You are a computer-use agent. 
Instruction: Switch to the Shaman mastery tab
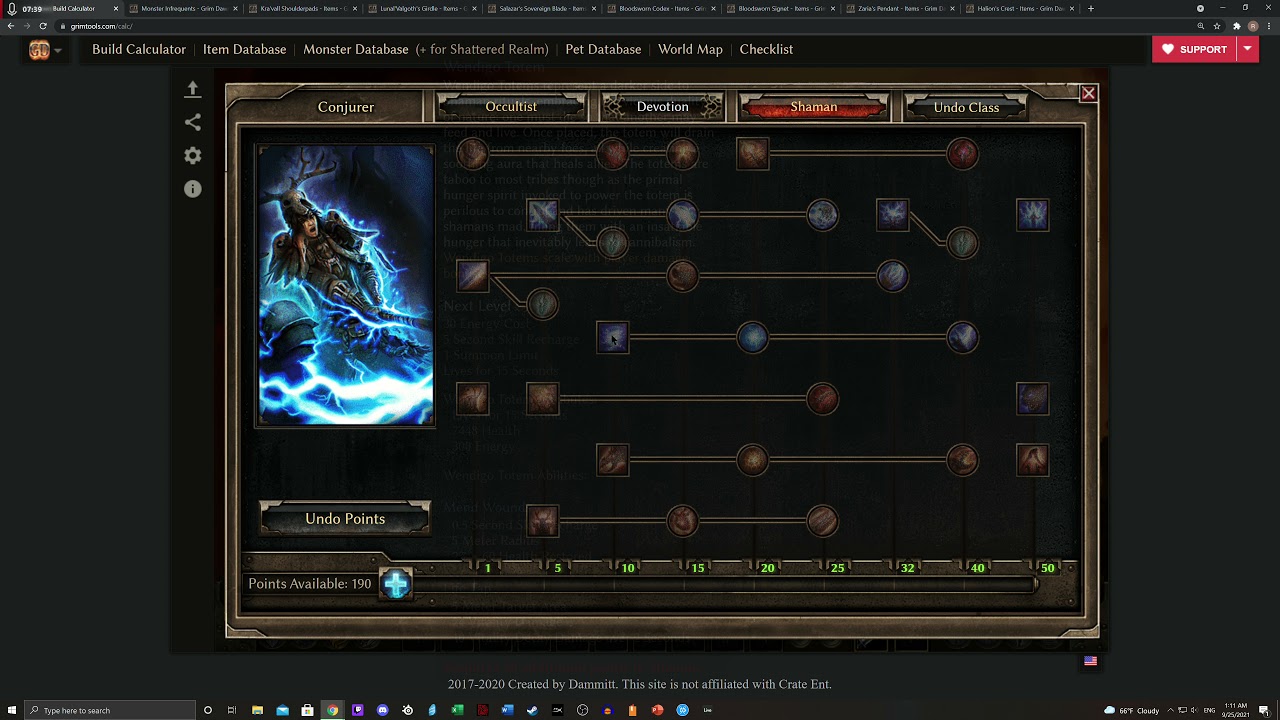tap(814, 106)
